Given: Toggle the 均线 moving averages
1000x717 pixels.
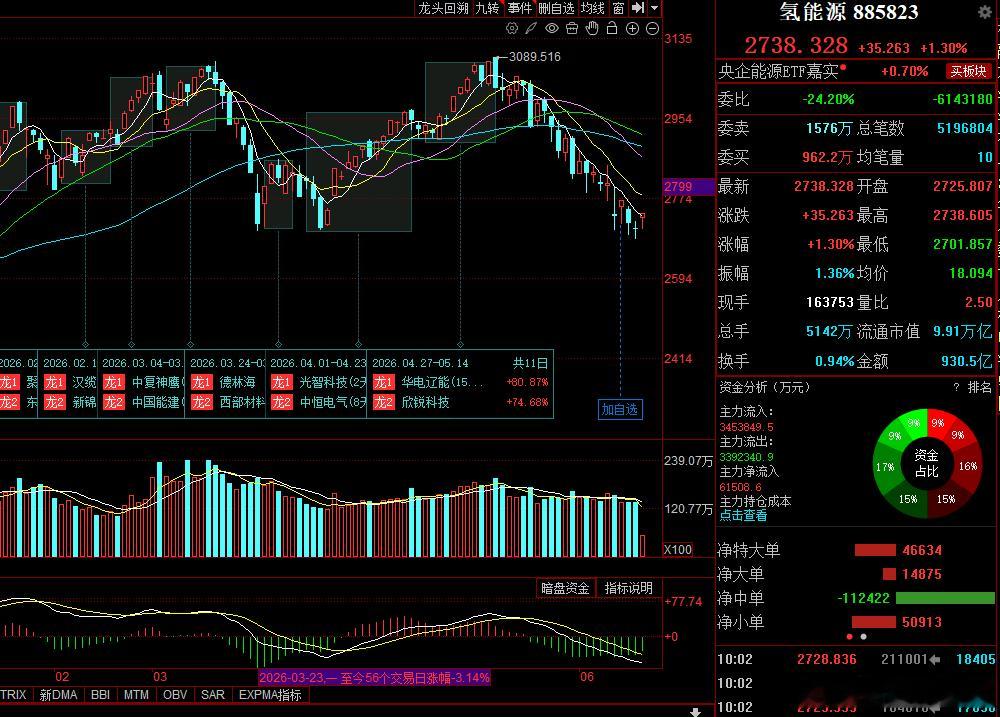Looking at the screenshot, I should click(x=592, y=8).
